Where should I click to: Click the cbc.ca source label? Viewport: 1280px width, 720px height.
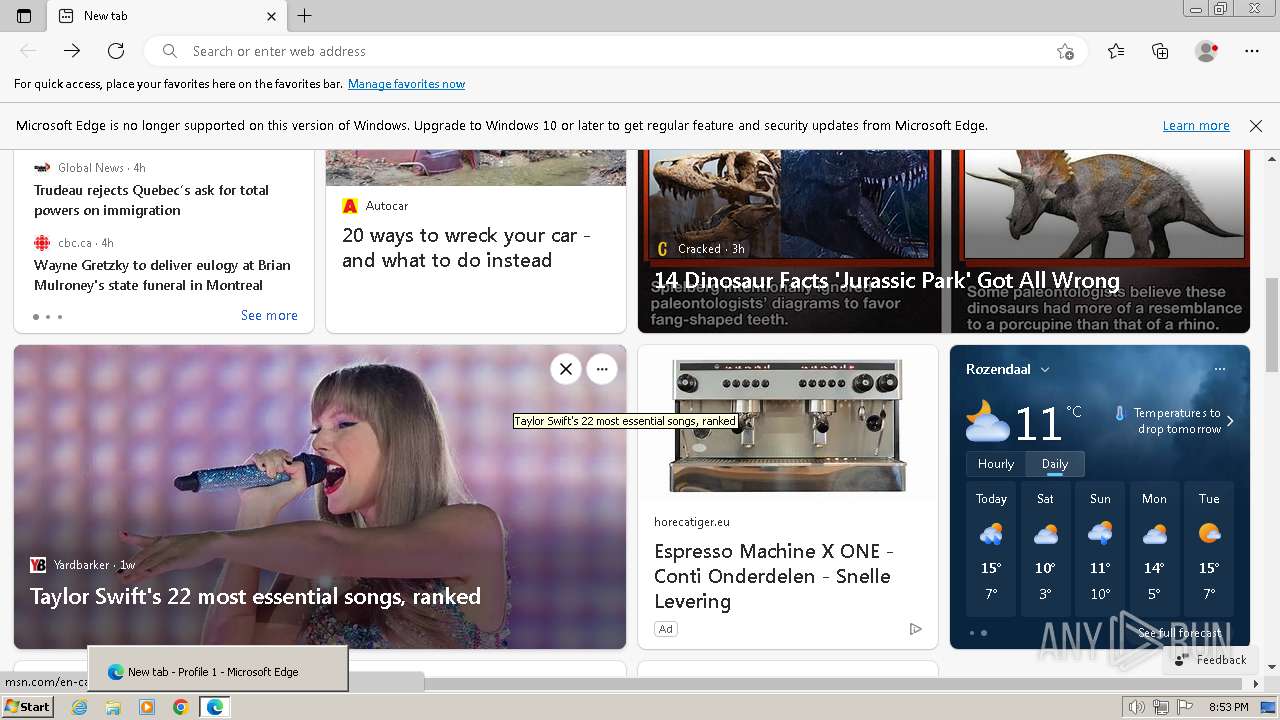tap(75, 243)
